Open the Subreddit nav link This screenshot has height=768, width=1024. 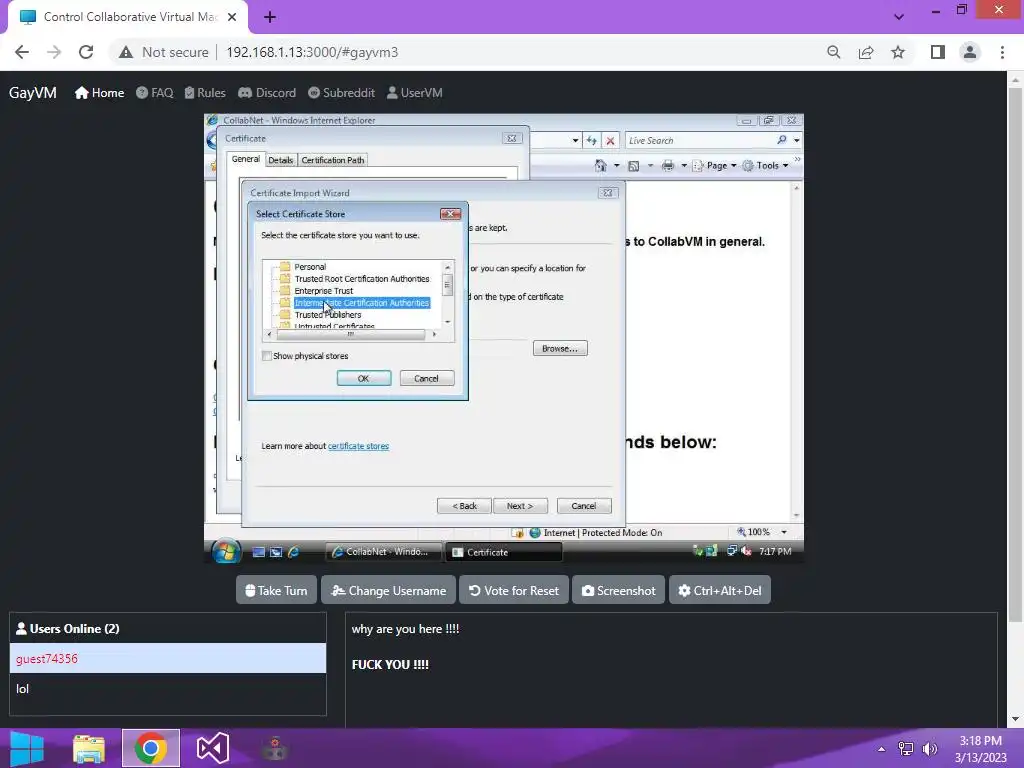pos(341,93)
